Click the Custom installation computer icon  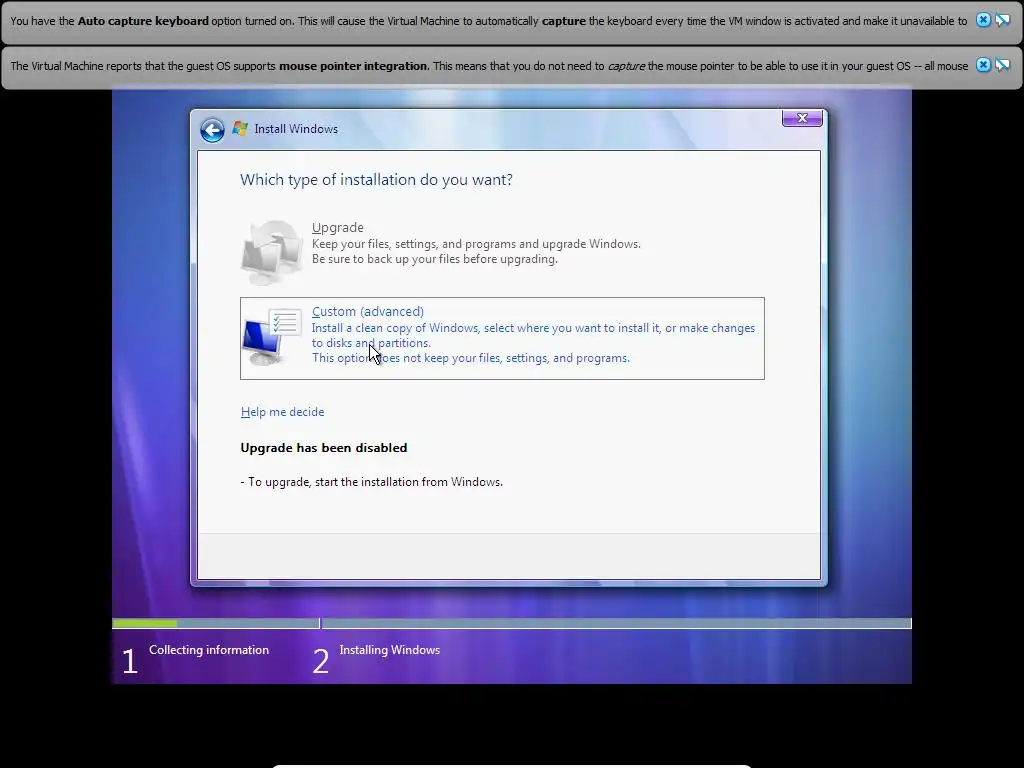click(x=272, y=336)
